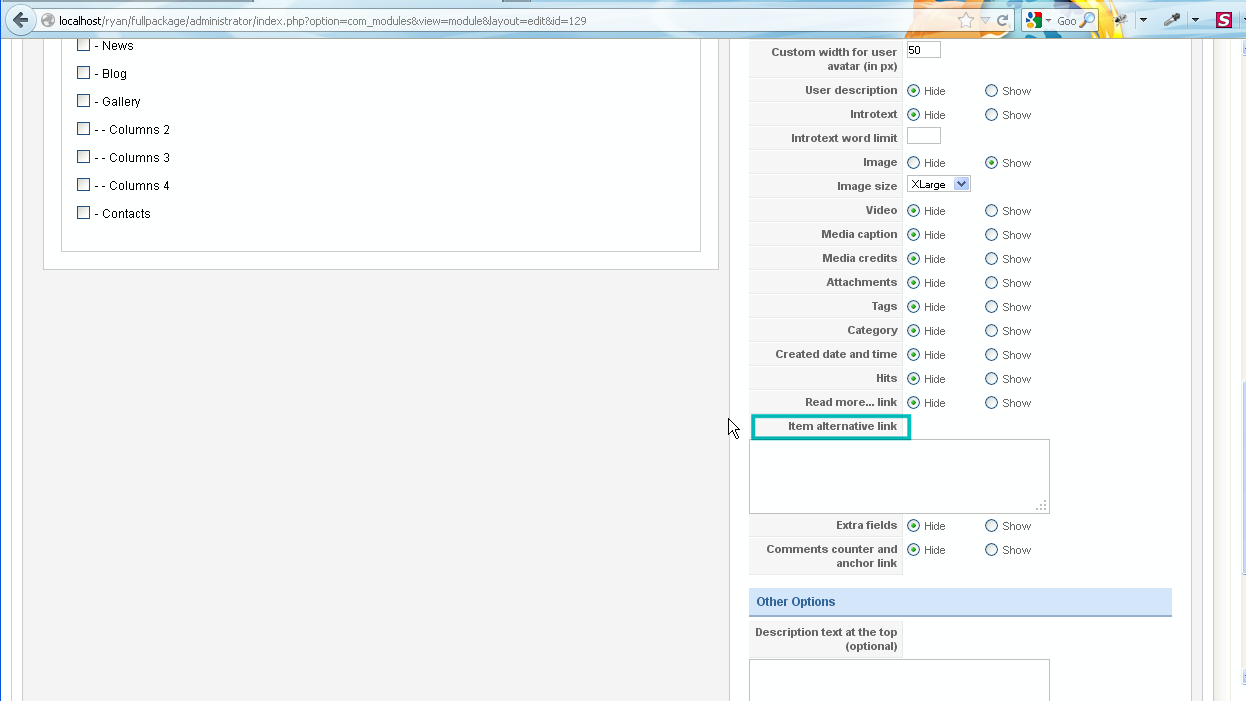Open the Google search engine dropdown
Viewport: 1246px width, 701px height.
[1048, 20]
